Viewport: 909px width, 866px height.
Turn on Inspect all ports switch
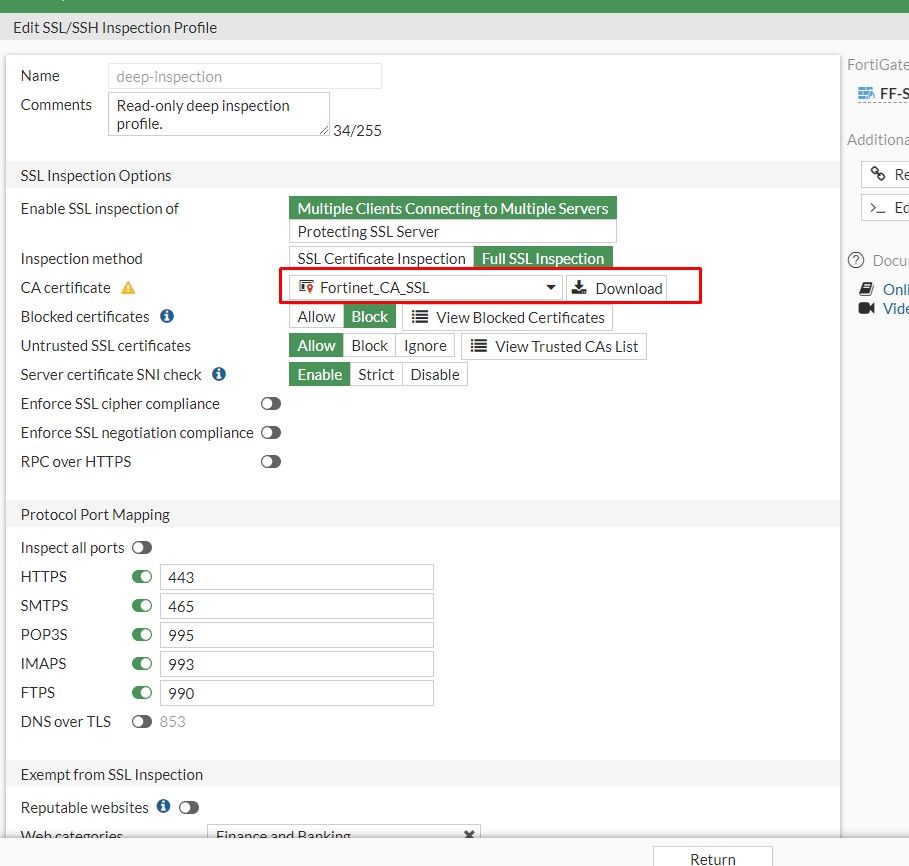pos(142,548)
